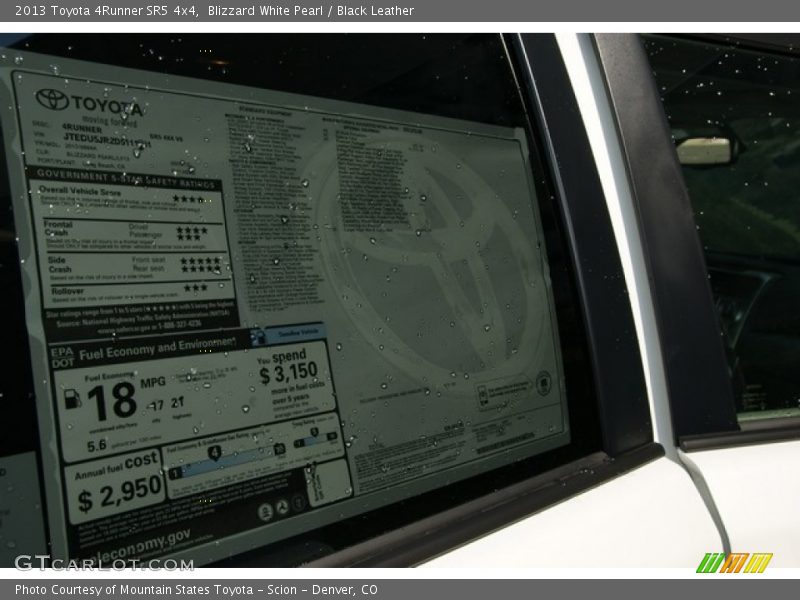The width and height of the screenshot is (800, 600).
Task: Click the QR code box on the fuel label
Action: [328, 483]
